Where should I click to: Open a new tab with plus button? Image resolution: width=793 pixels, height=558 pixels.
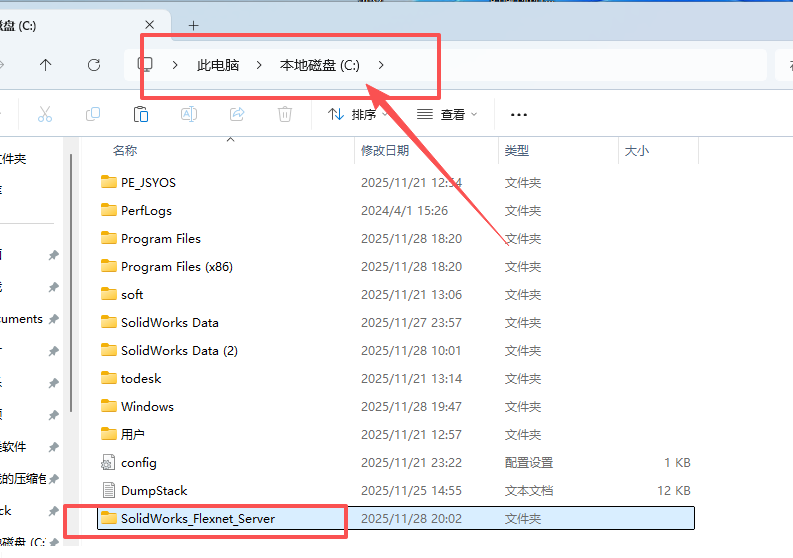[x=193, y=25]
